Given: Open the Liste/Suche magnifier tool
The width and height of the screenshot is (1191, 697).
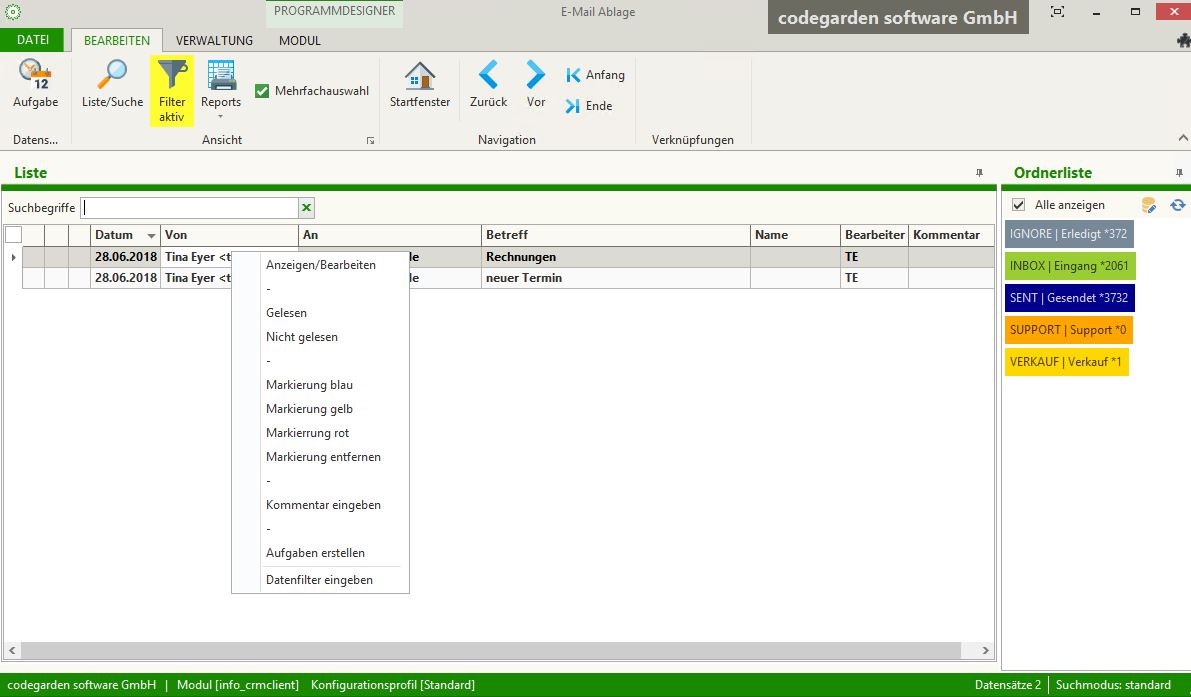Looking at the screenshot, I should tap(112, 76).
